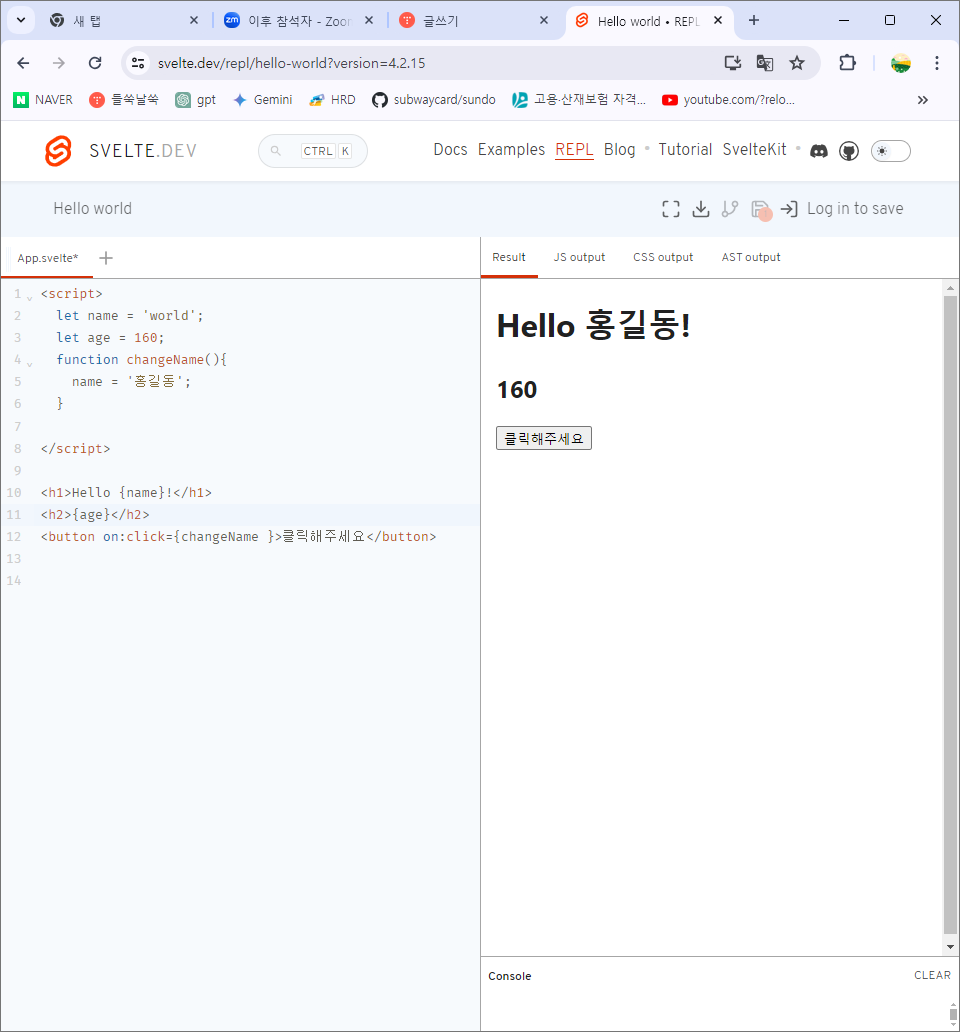The width and height of the screenshot is (960, 1032).
Task: Open the GitHub icon link
Action: [849, 151]
